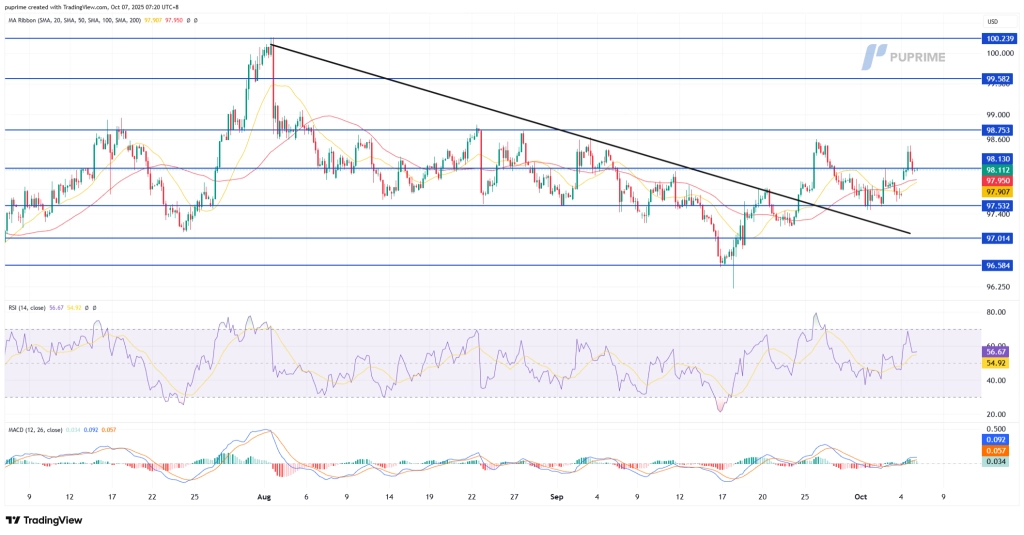
Task: Click the 97.532 support price label
Action: pyautogui.click(x=1000, y=206)
